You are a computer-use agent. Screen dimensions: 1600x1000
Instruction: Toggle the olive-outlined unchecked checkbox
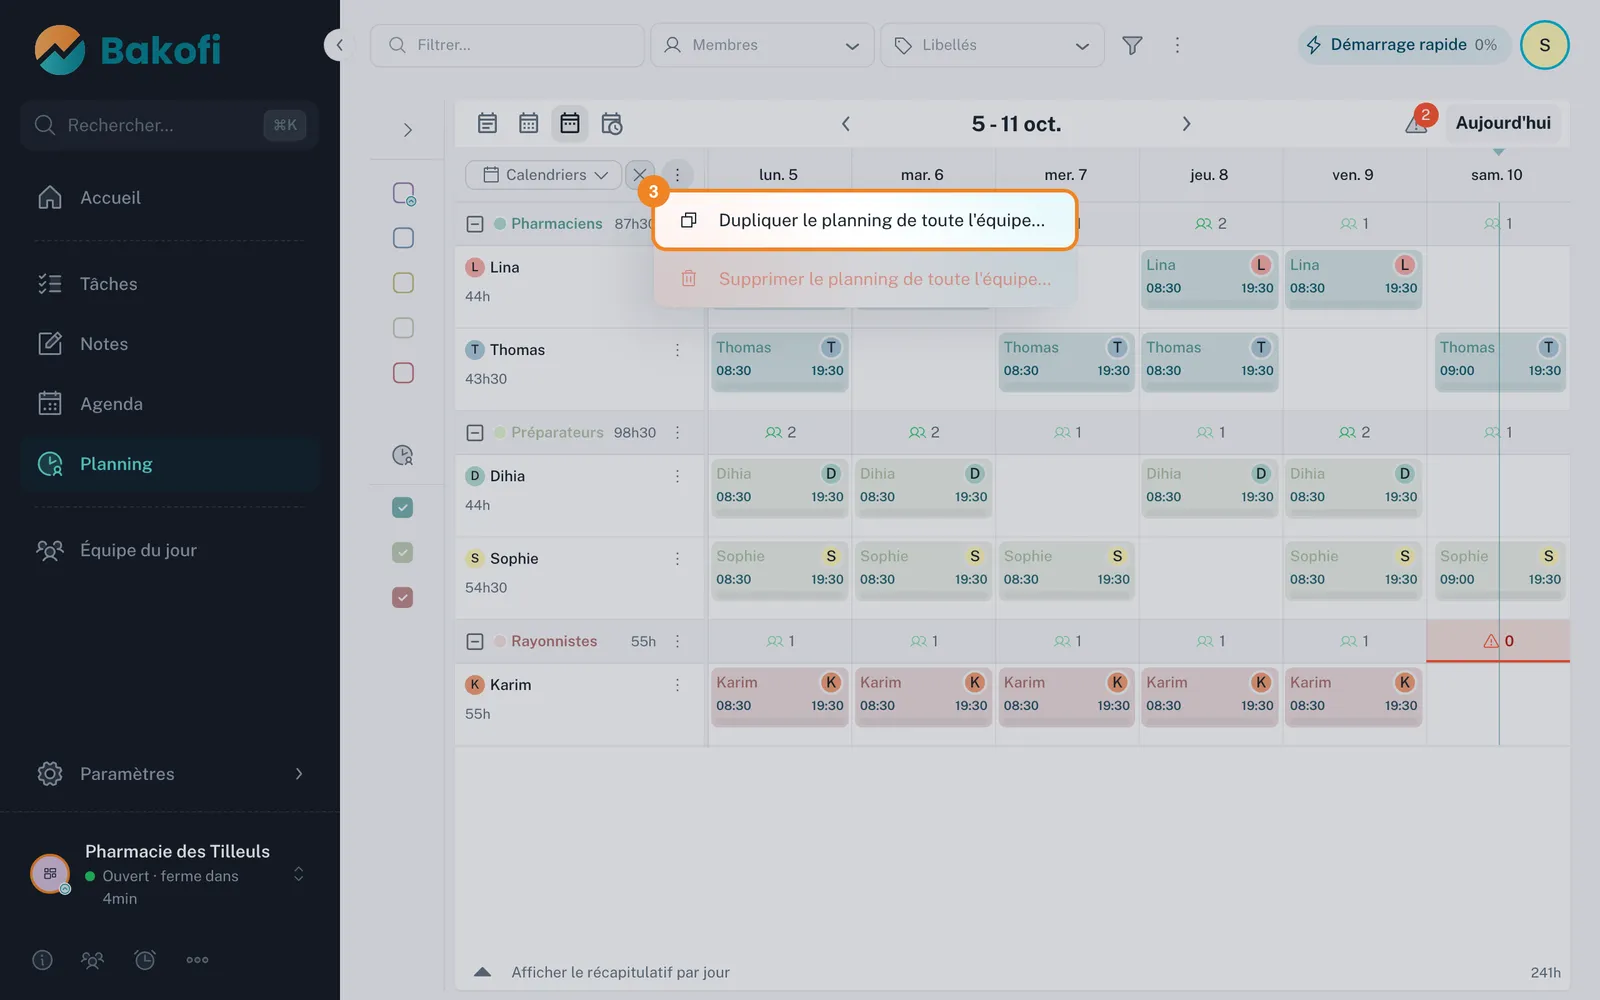[403, 282]
